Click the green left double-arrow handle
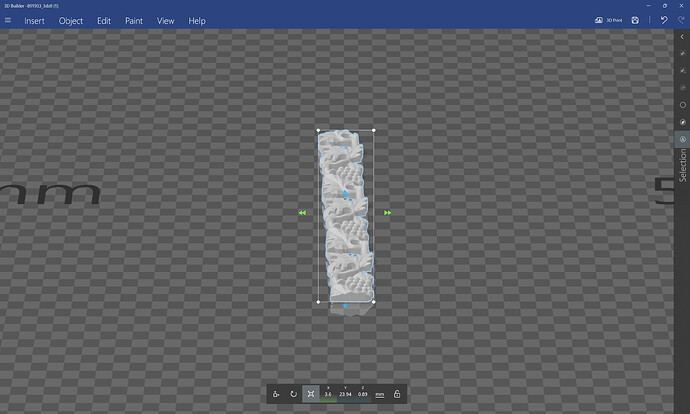The image size is (690, 414). tap(302, 213)
